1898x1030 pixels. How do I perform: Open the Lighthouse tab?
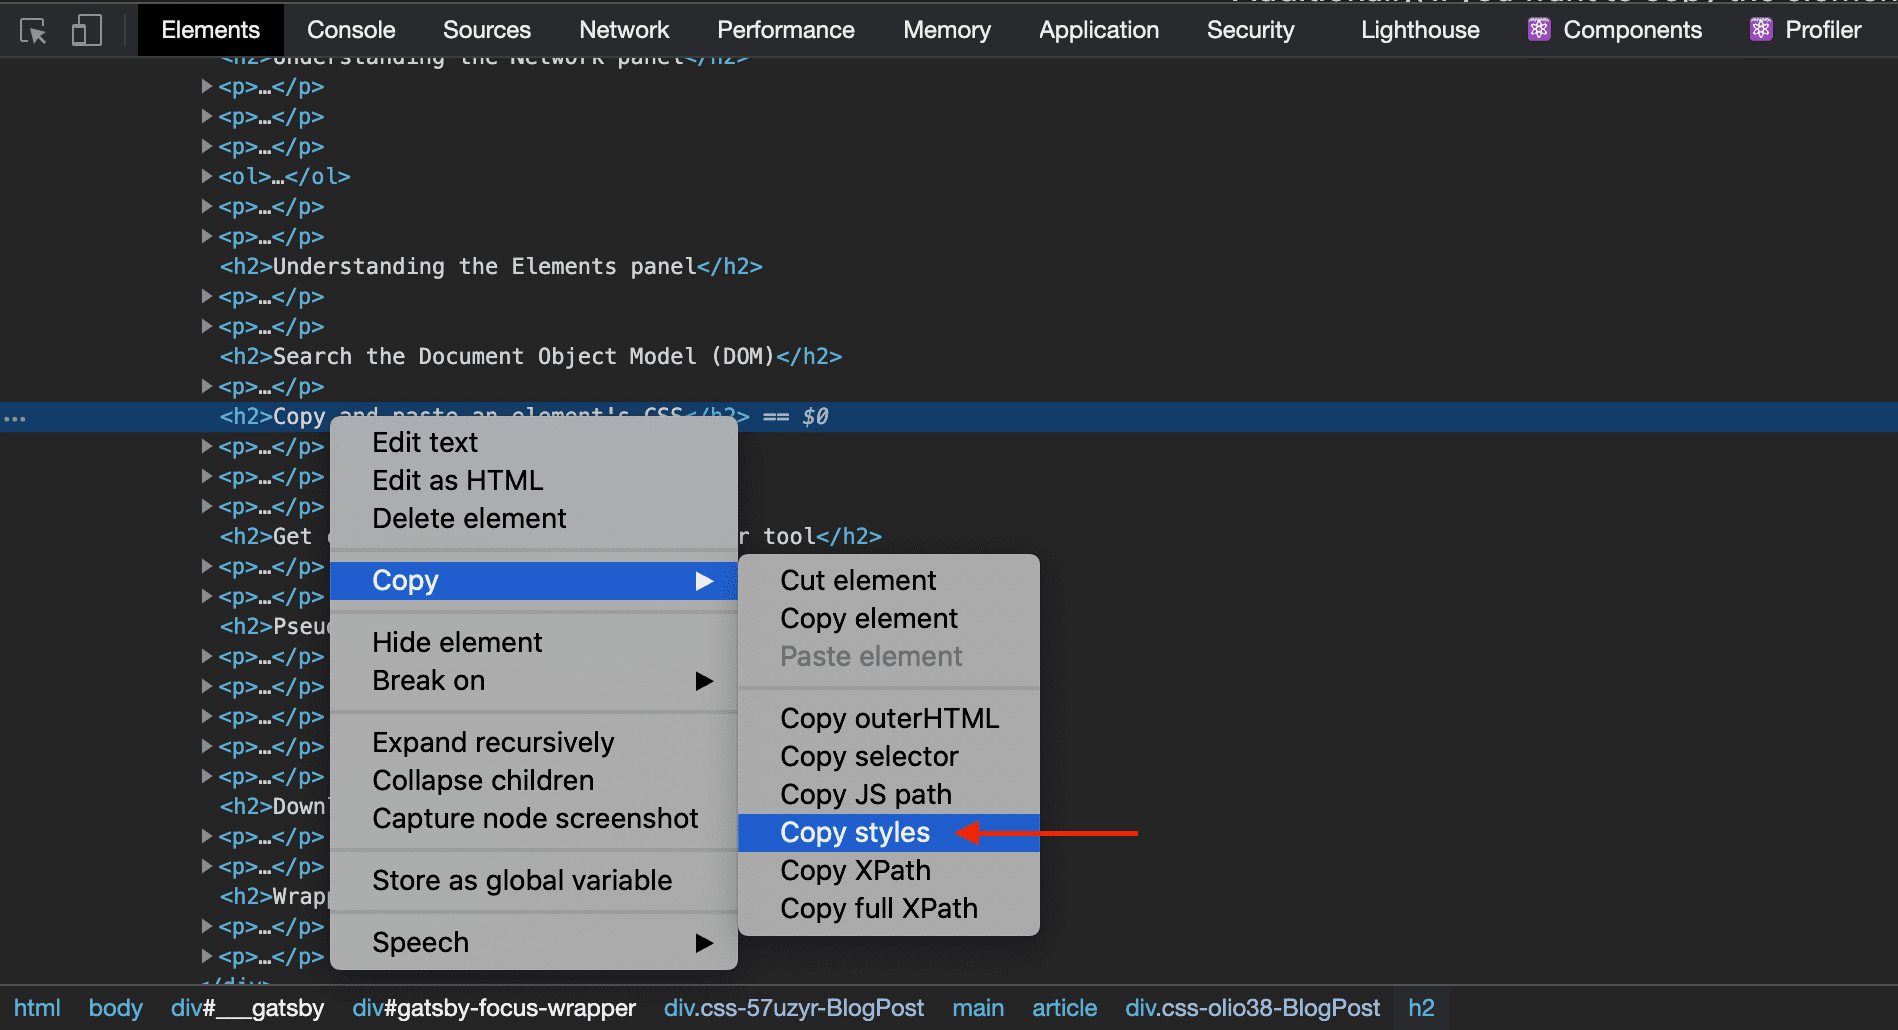click(1420, 30)
